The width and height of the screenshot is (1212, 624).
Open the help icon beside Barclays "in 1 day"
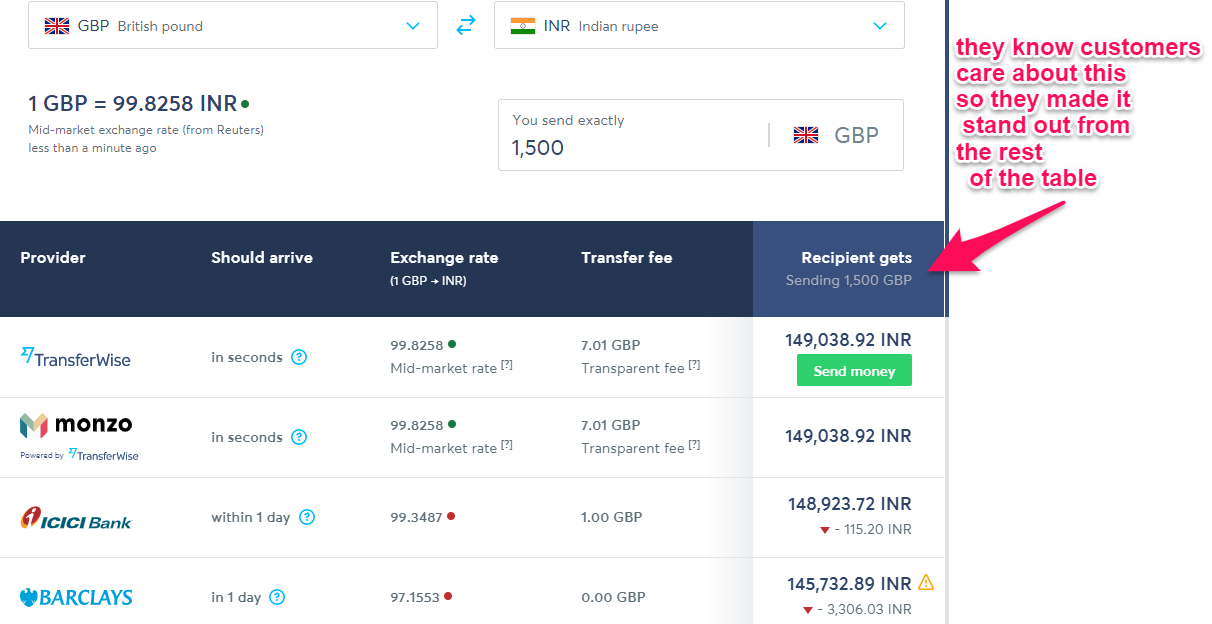pos(277,597)
